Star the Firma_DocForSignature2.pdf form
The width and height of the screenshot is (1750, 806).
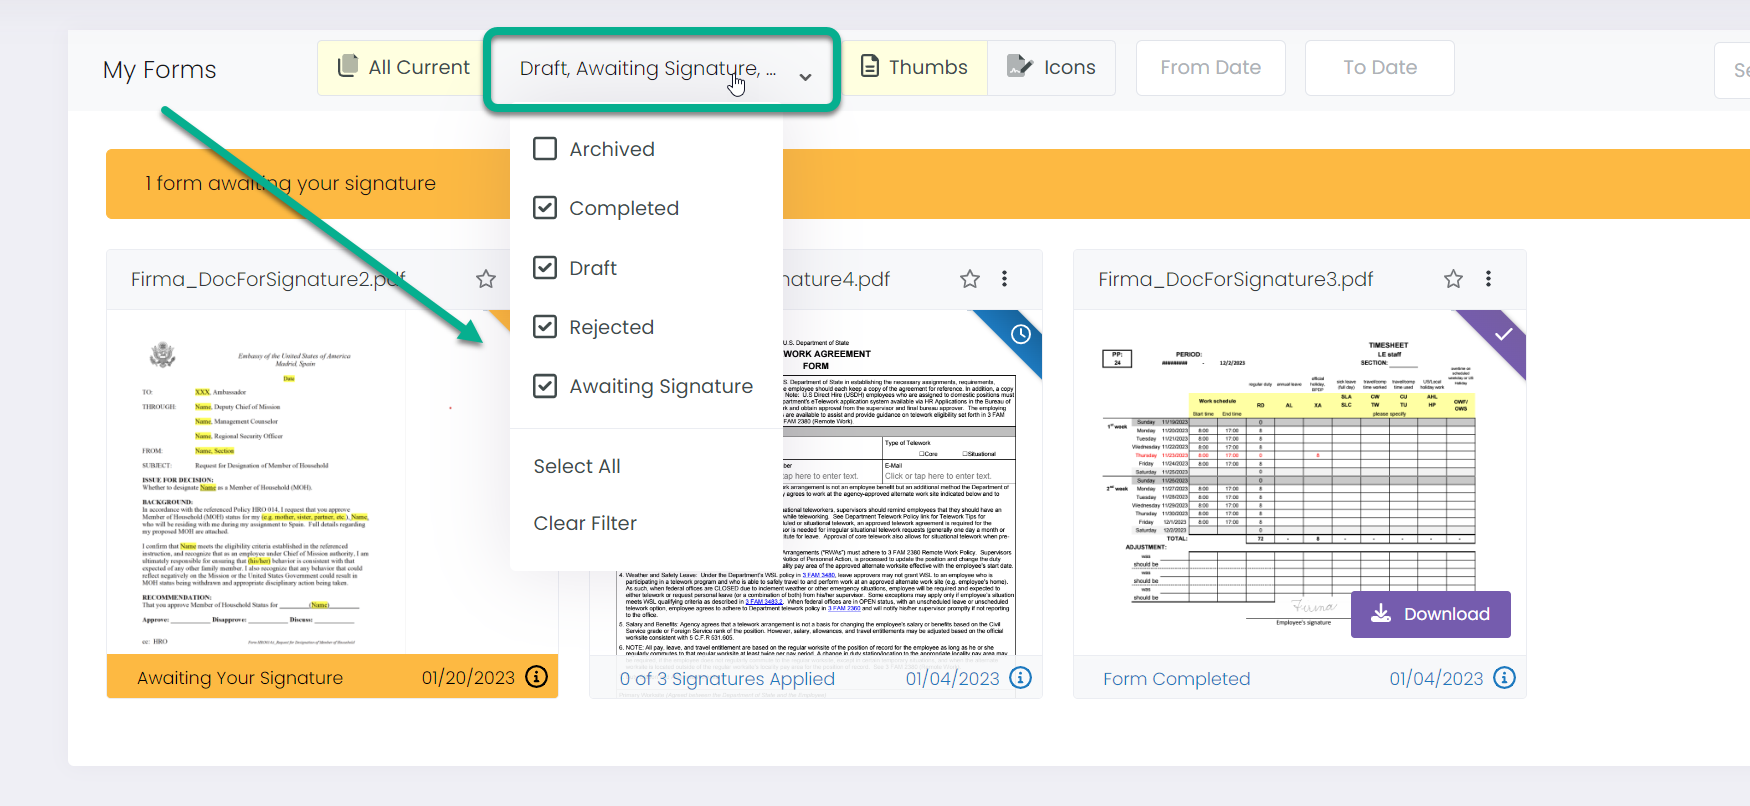click(x=486, y=279)
